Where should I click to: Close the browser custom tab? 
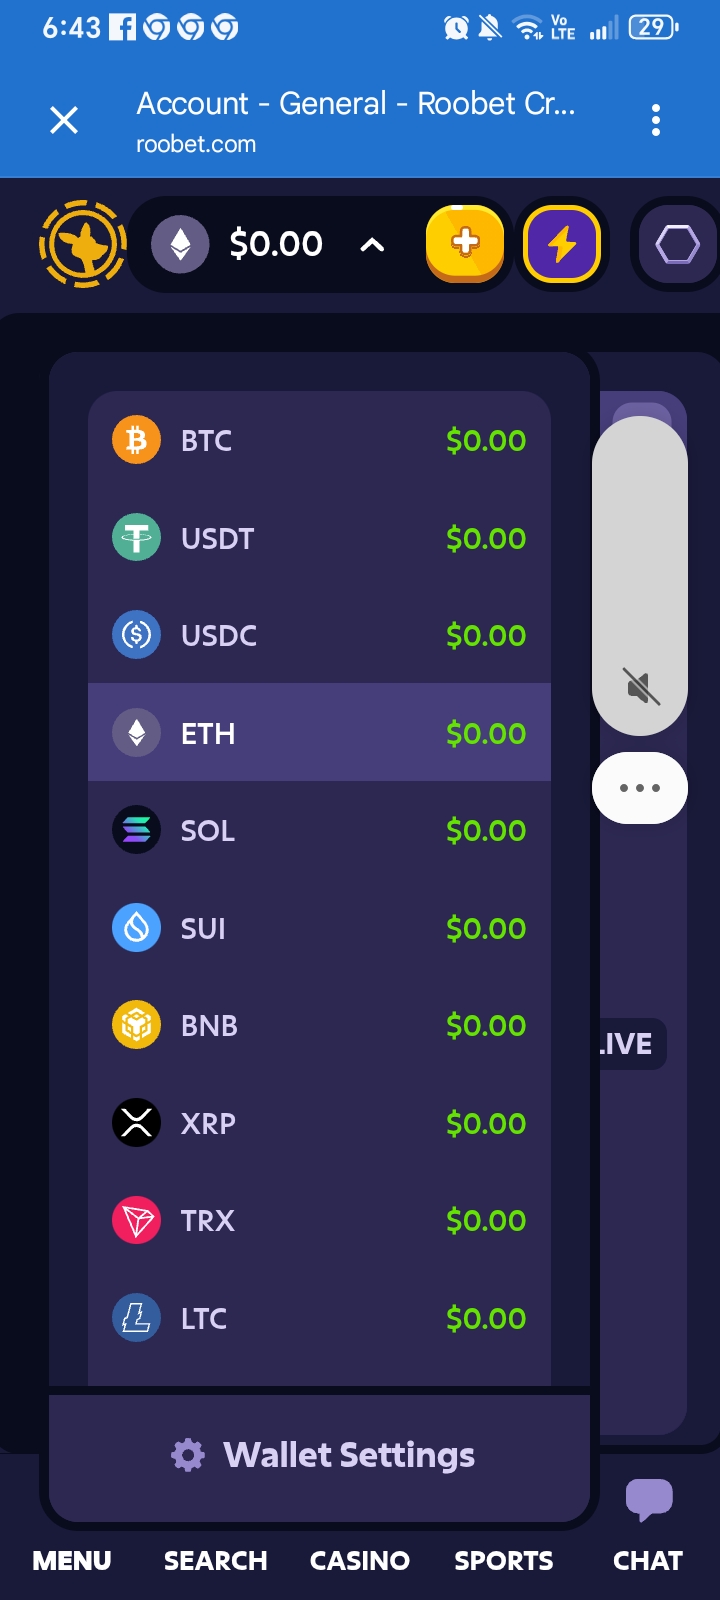(64, 121)
